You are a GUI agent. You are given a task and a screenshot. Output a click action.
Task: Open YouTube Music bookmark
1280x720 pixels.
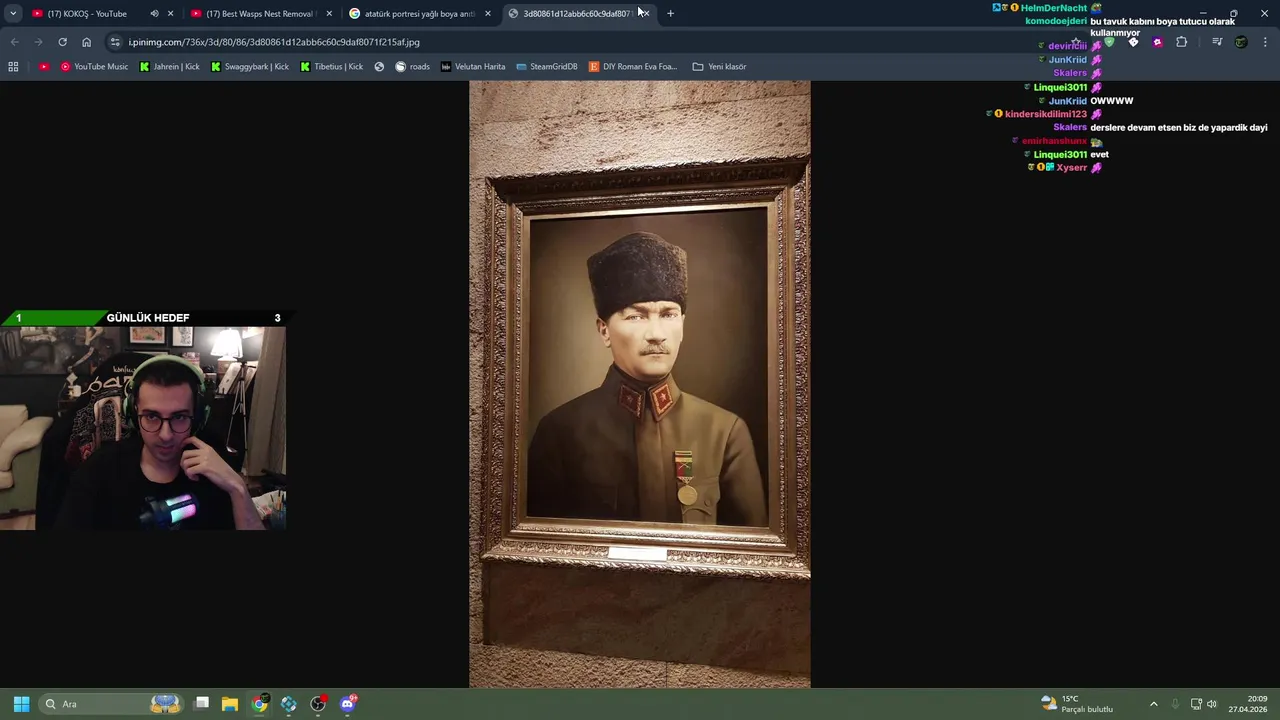(x=94, y=67)
